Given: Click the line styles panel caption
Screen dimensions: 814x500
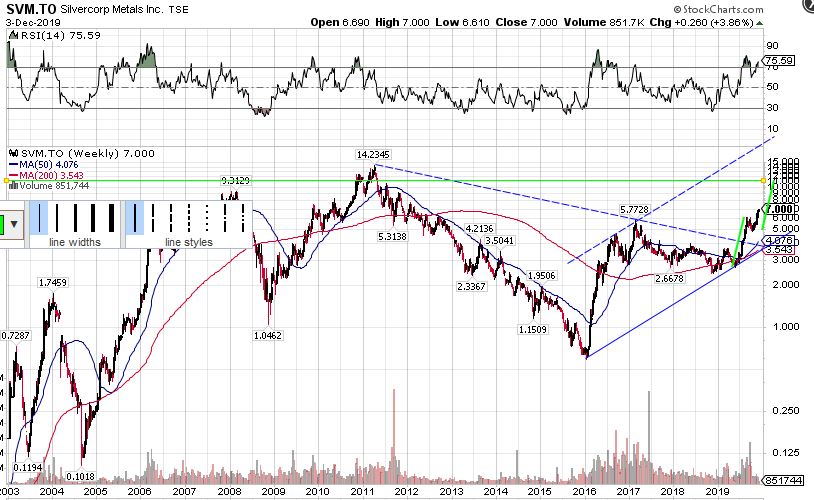Looking at the screenshot, I should (x=188, y=242).
